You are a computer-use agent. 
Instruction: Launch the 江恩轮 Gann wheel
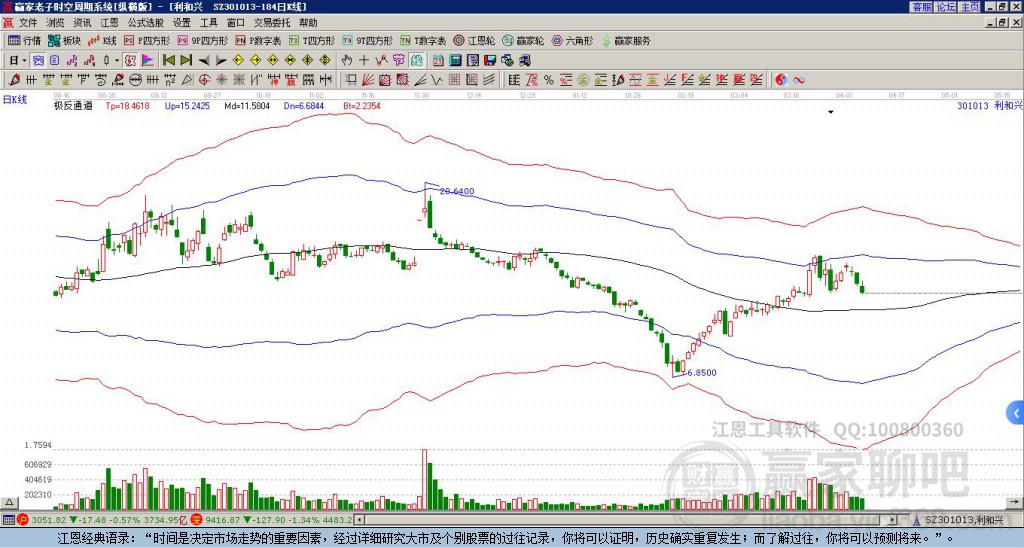pos(475,40)
